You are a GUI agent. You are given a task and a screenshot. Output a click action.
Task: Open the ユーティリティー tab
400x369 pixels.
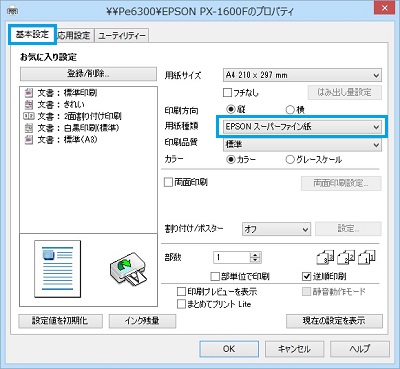pos(122,35)
